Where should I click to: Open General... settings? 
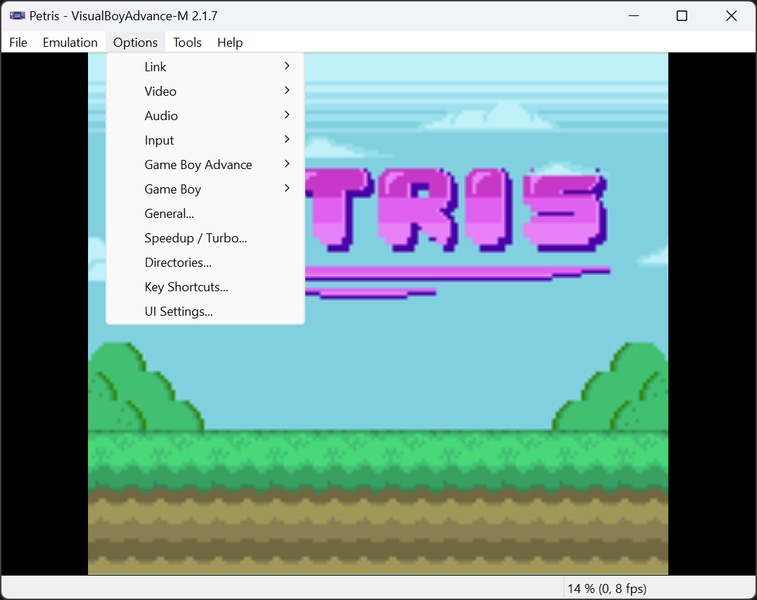pyautogui.click(x=169, y=213)
